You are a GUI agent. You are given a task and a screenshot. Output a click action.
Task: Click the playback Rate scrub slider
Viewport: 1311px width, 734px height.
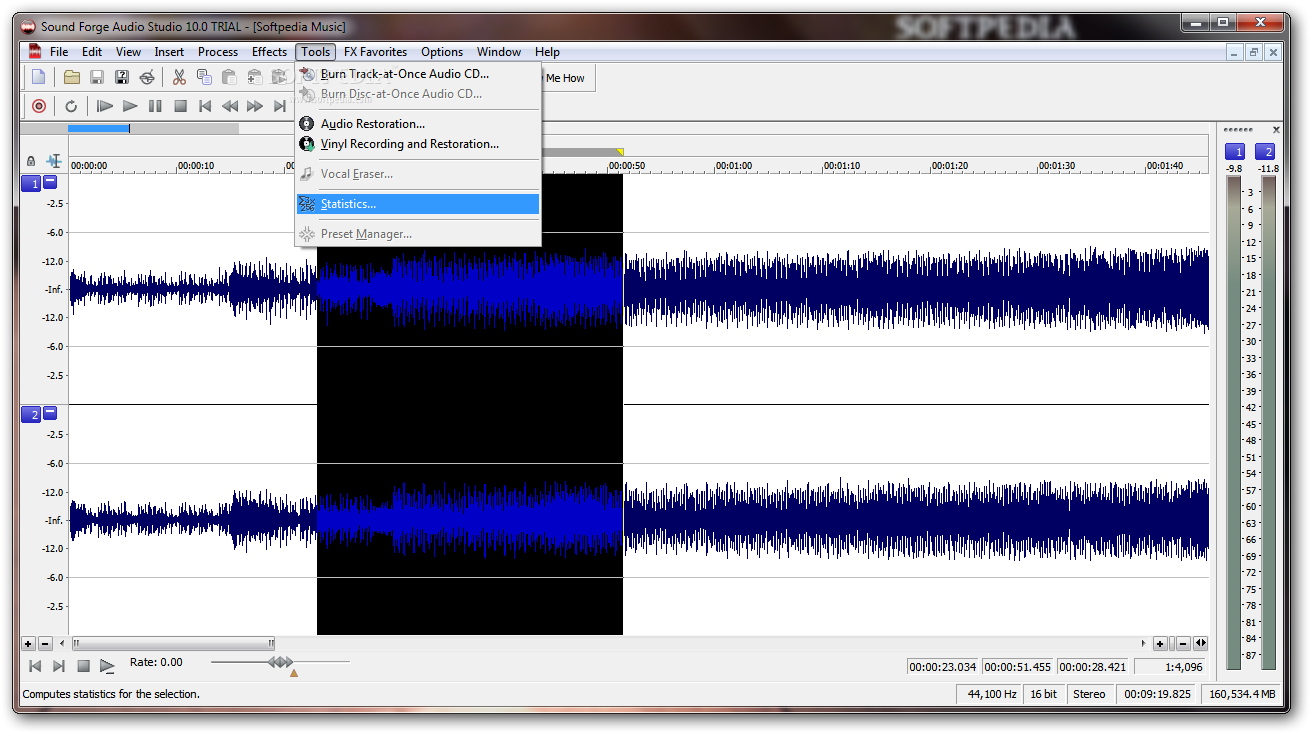(281, 662)
